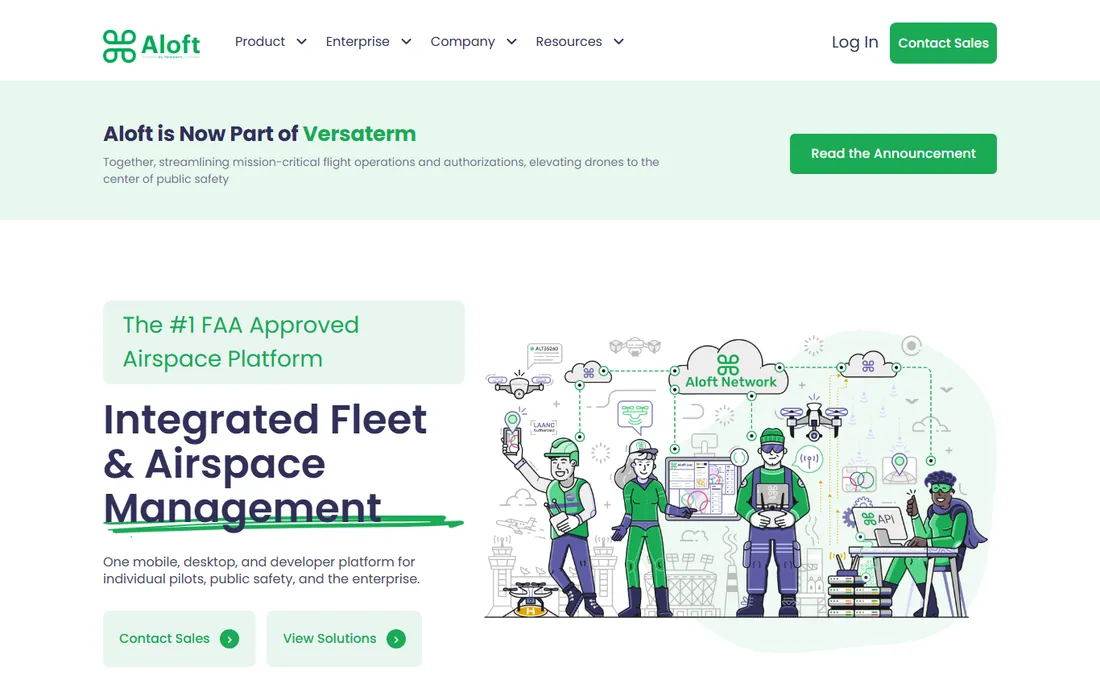Screen dimensions: 1100x688
Task: Expand the Product dropdown chevron
Action: (x=302, y=41)
